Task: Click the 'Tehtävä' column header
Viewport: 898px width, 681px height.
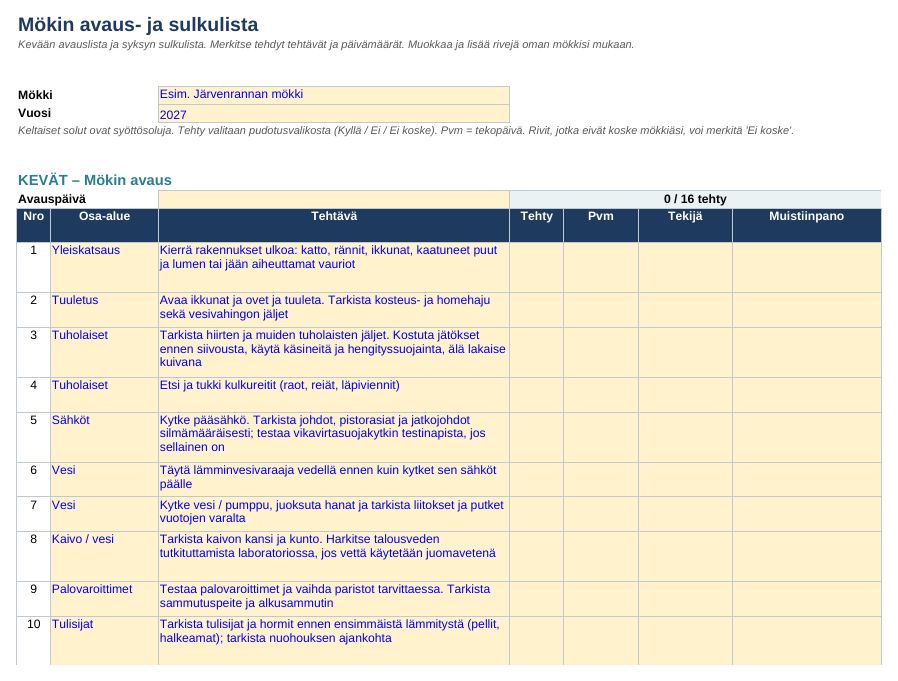Action: pyautogui.click(x=334, y=225)
